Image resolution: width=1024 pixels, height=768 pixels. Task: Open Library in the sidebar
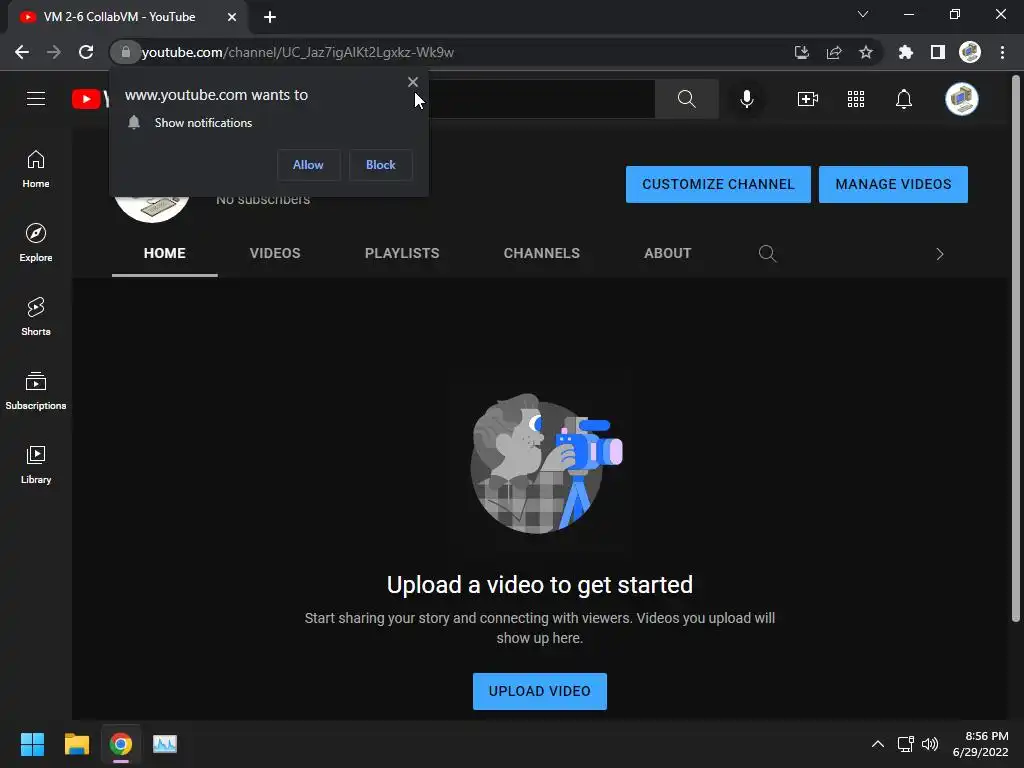click(36, 464)
